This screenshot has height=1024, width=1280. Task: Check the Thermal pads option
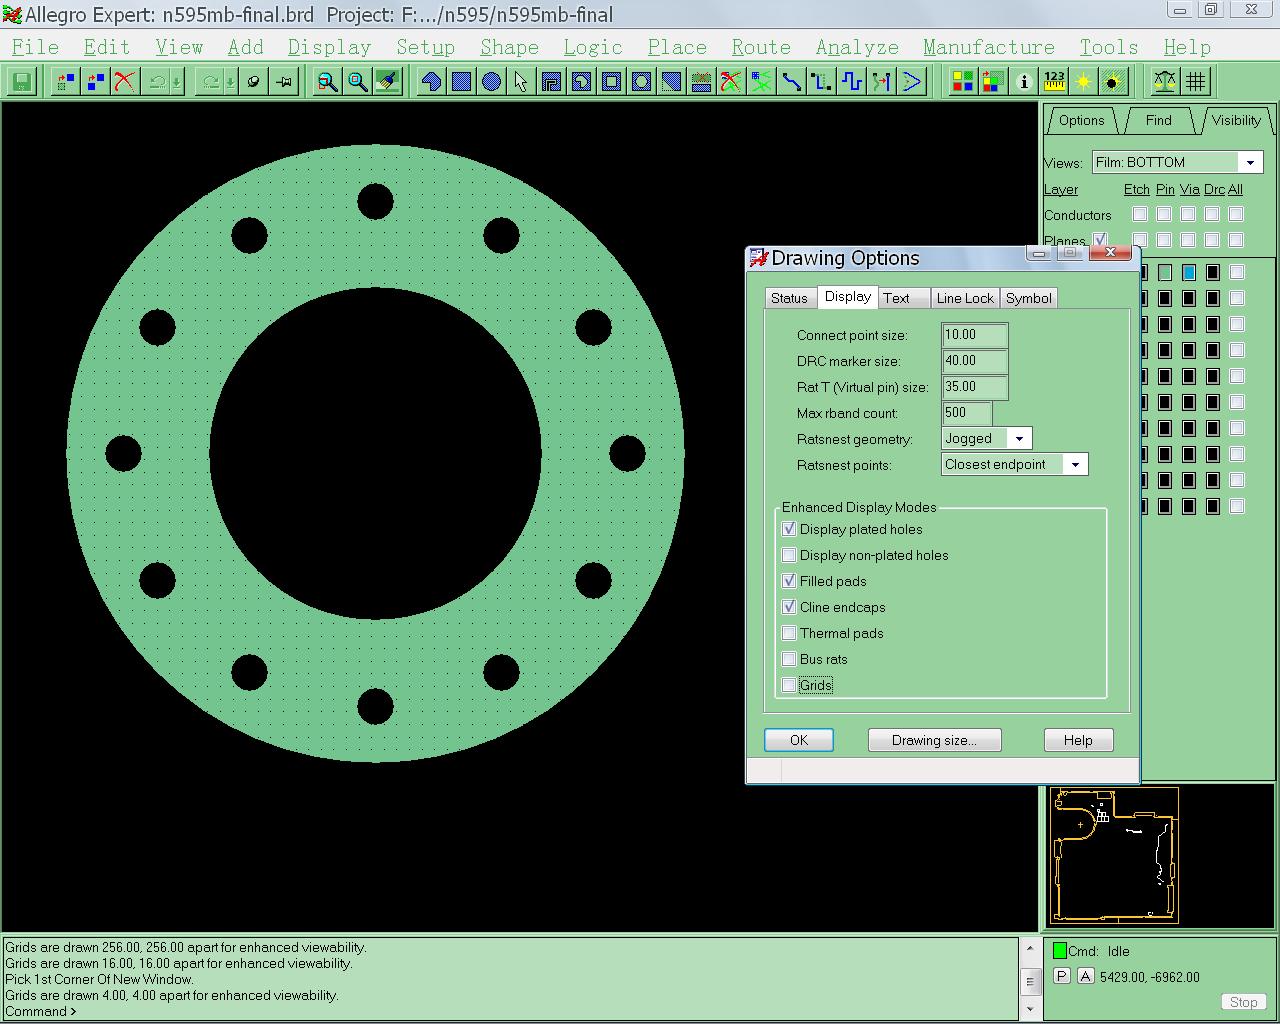tap(789, 633)
